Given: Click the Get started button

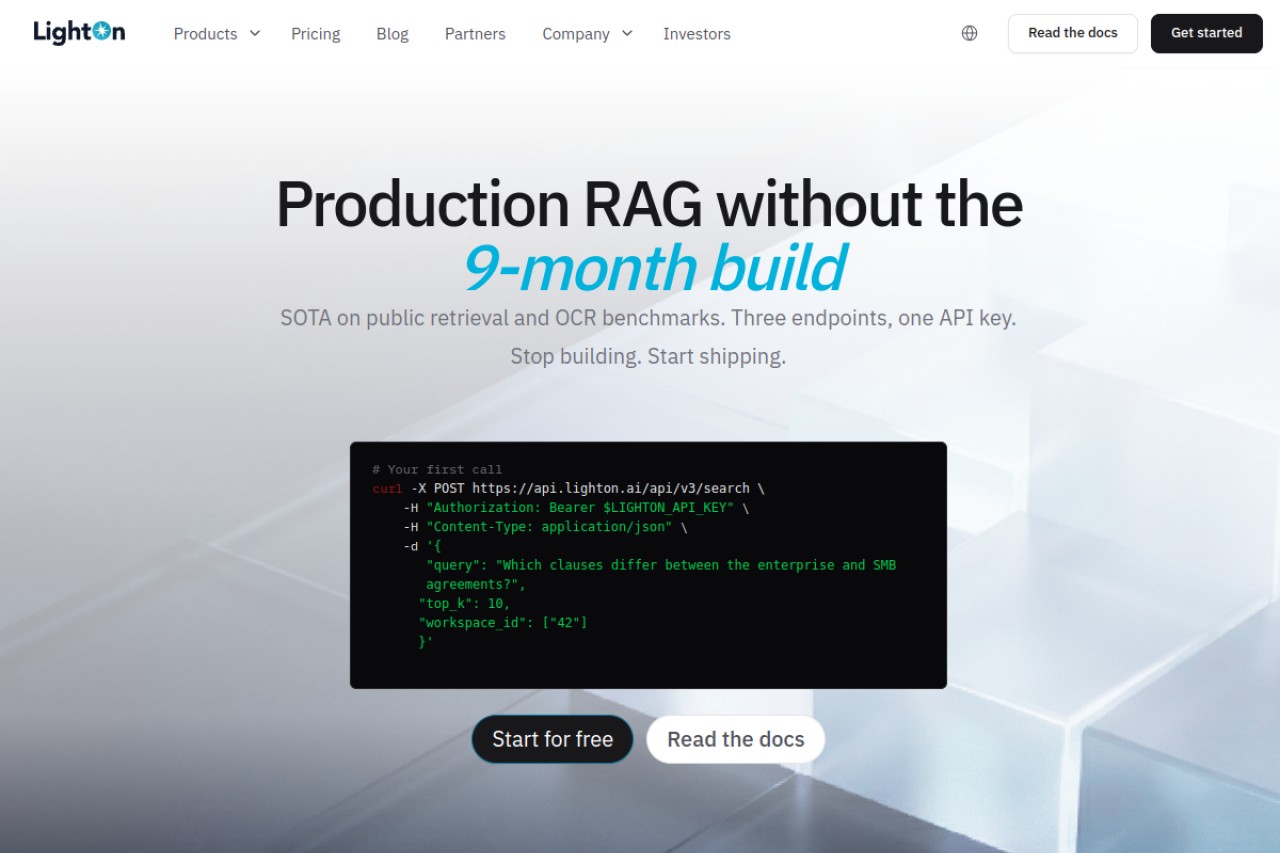Looking at the screenshot, I should (1207, 33).
